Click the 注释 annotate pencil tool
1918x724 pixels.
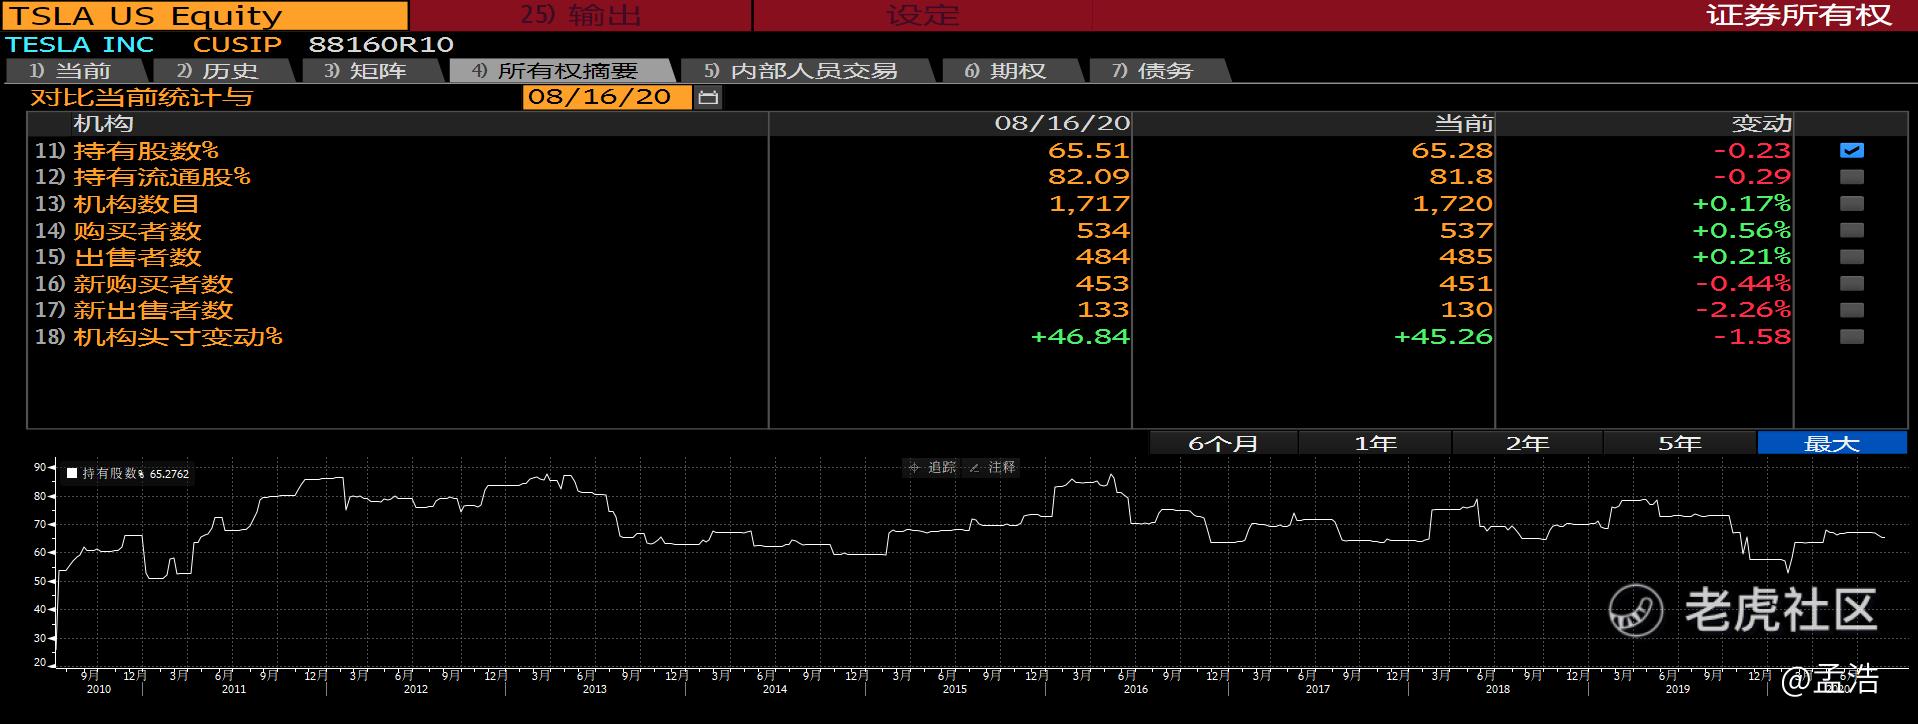click(993, 467)
